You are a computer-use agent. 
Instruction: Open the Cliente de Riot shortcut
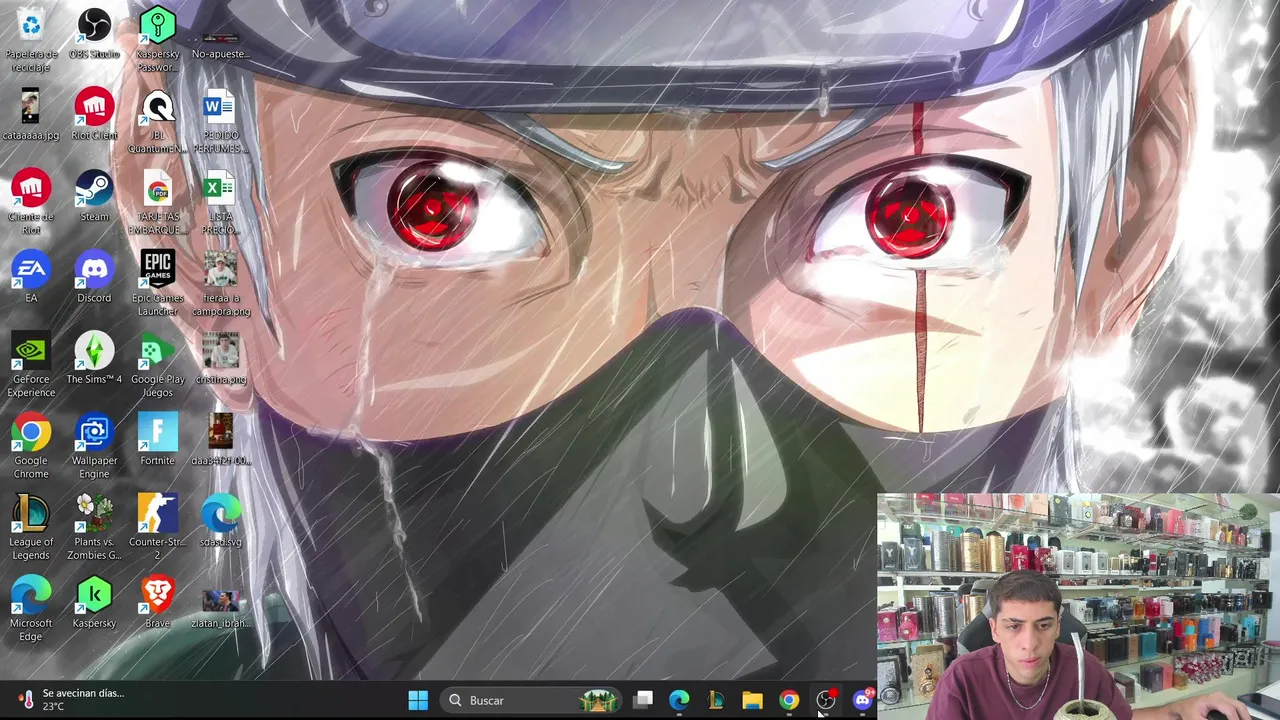point(31,203)
